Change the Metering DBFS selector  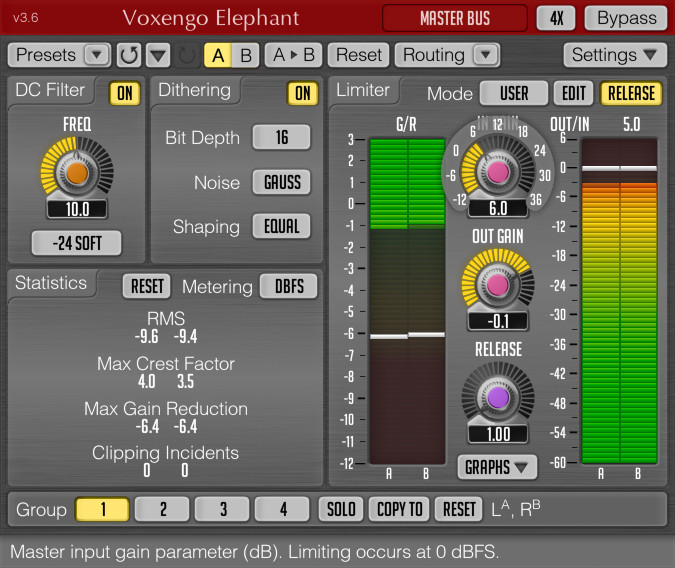point(289,286)
